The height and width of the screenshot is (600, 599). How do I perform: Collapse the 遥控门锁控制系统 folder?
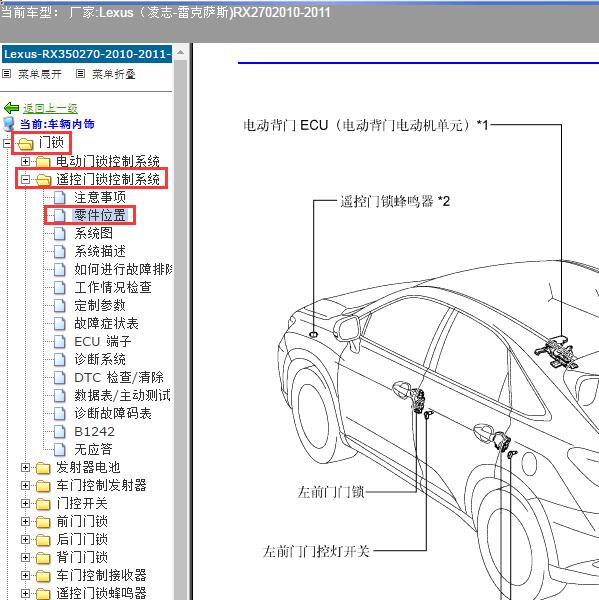pos(25,179)
